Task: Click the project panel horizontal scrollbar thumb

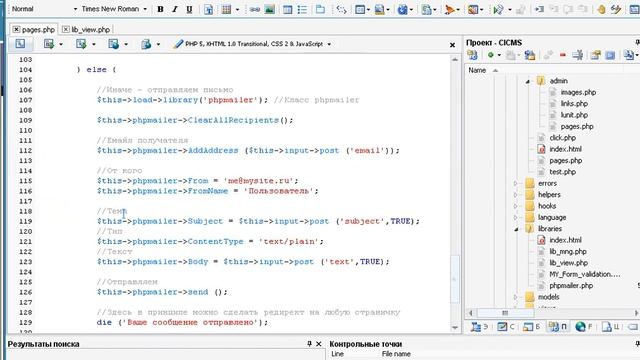Action: (x=505, y=313)
